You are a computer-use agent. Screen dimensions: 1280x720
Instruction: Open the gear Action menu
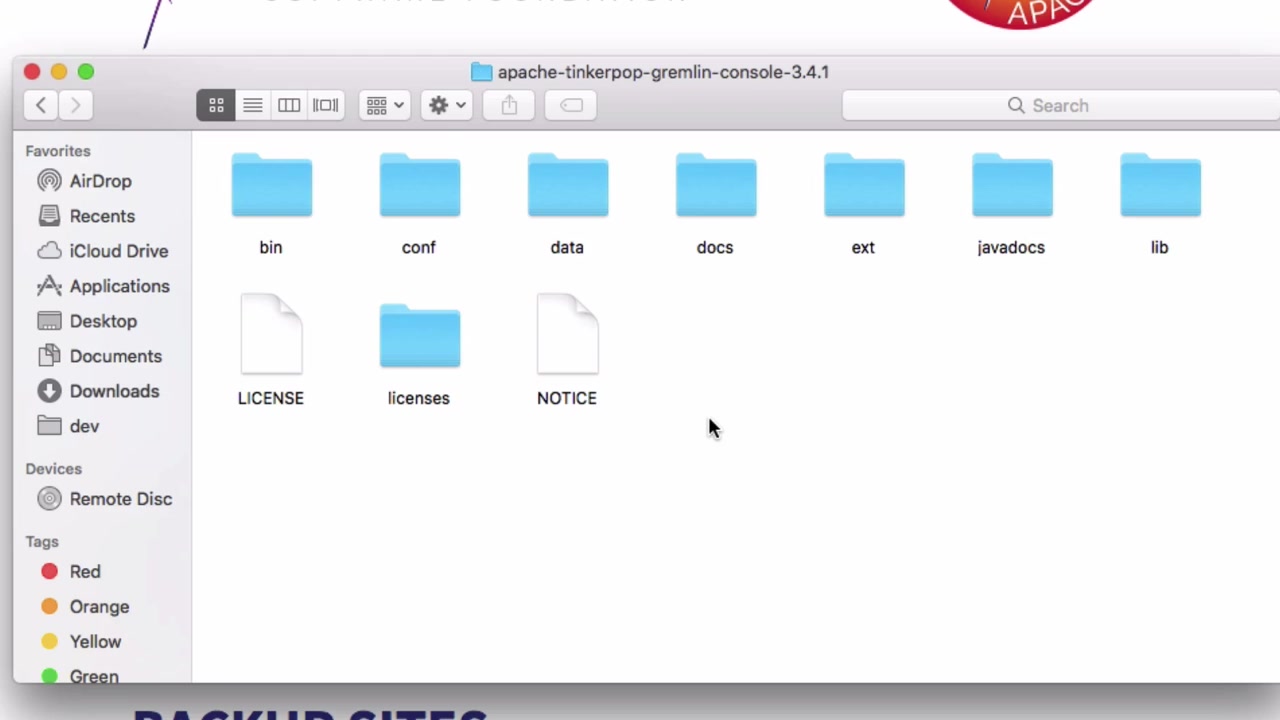446,105
